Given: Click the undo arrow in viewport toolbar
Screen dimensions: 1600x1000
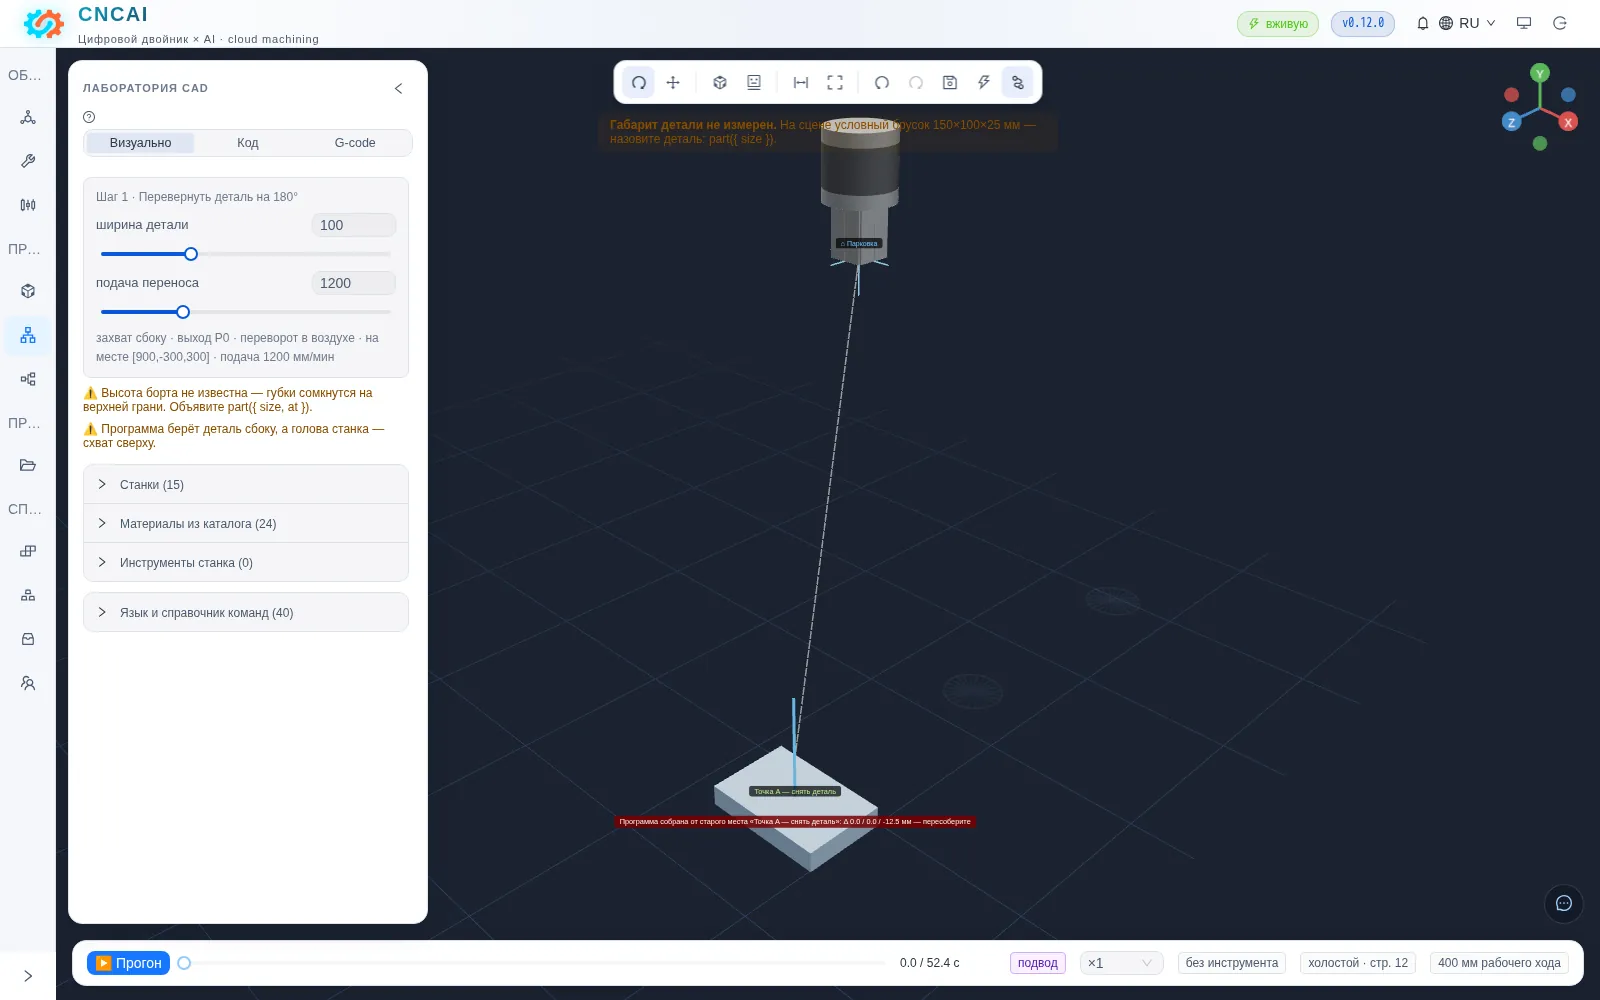Looking at the screenshot, I should (x=882, y=82).
